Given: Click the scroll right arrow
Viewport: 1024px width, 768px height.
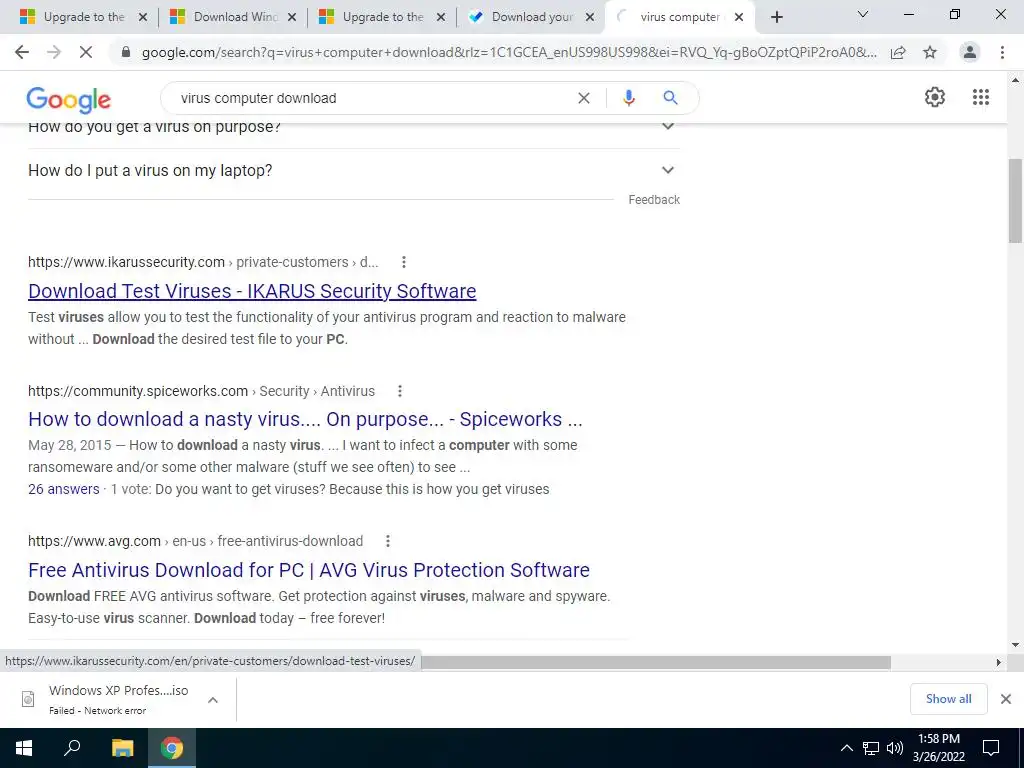Looking at the screenshot, I should point(998,662).
